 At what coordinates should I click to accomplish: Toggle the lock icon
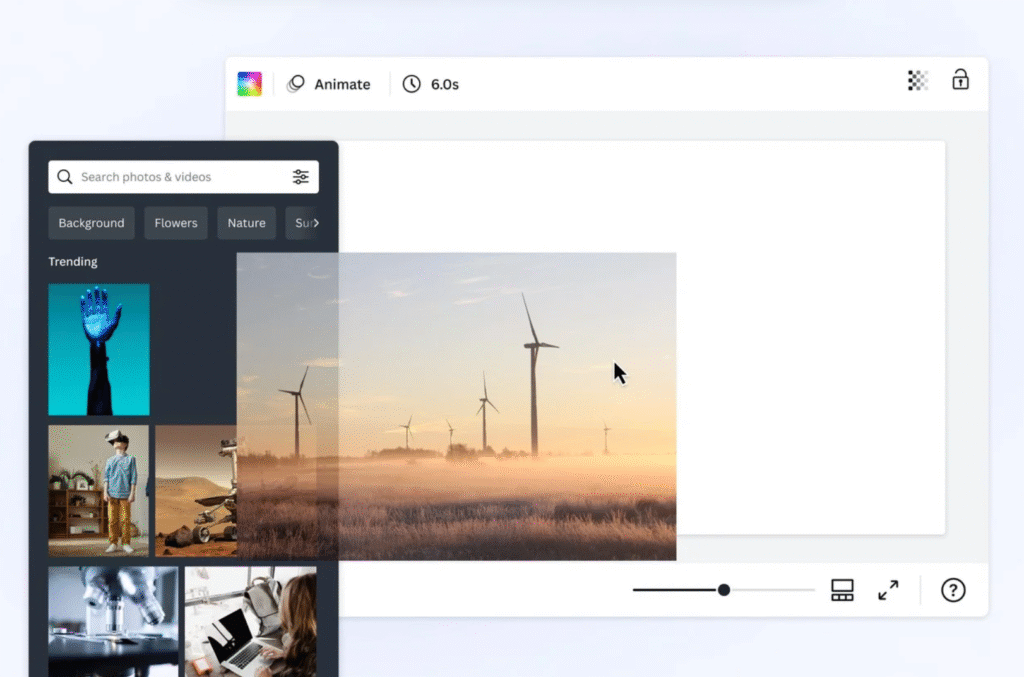click(x=960, y=80)
